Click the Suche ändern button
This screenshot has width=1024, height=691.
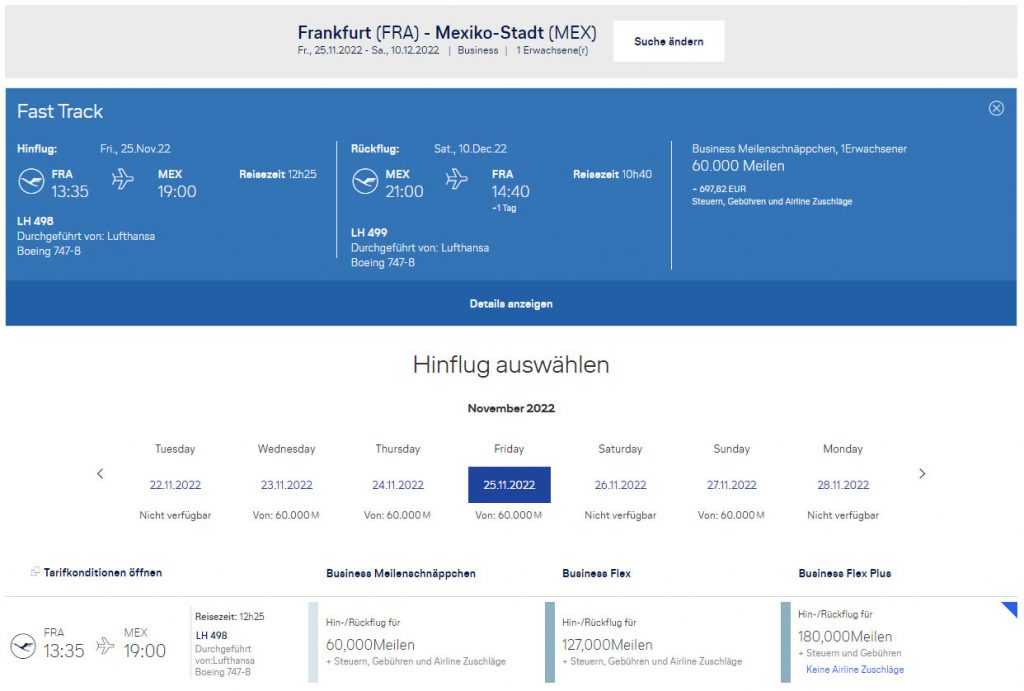669,41
